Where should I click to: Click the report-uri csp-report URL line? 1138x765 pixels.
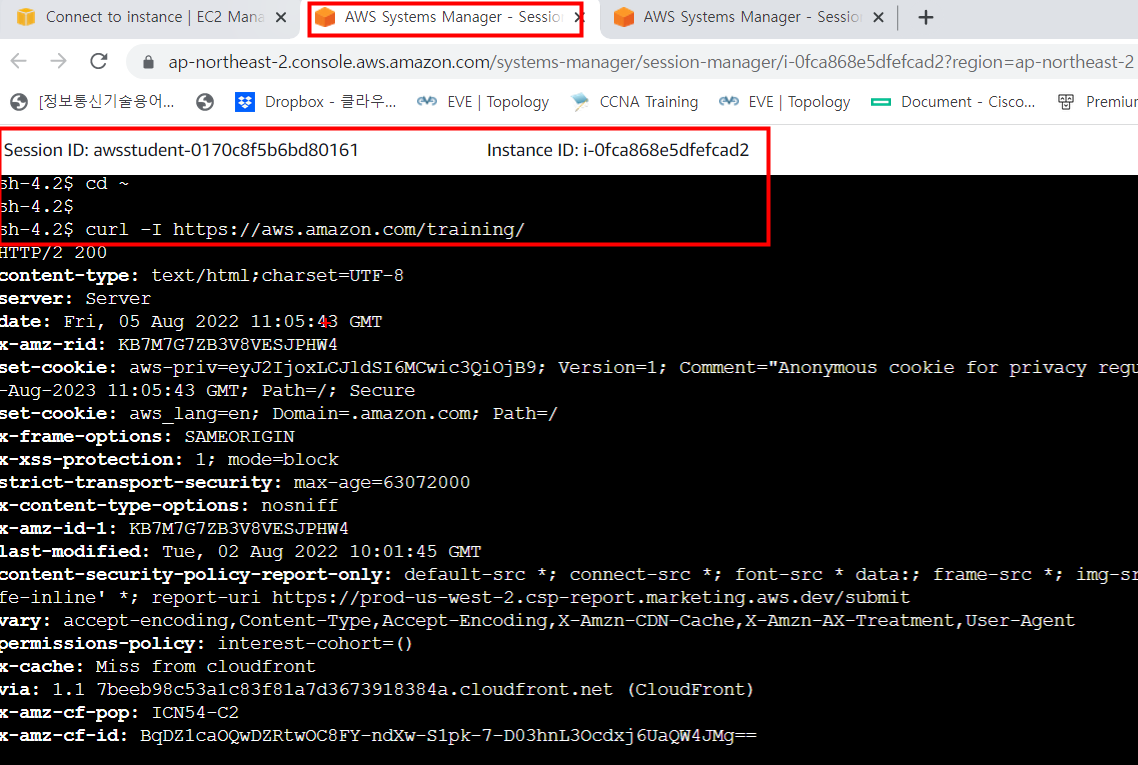click(455, 598)
